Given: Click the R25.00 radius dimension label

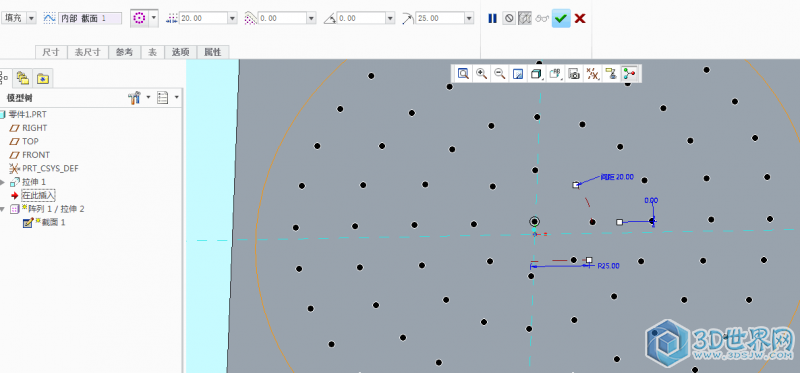Looking at the screenshot, I should coord(609,266).
